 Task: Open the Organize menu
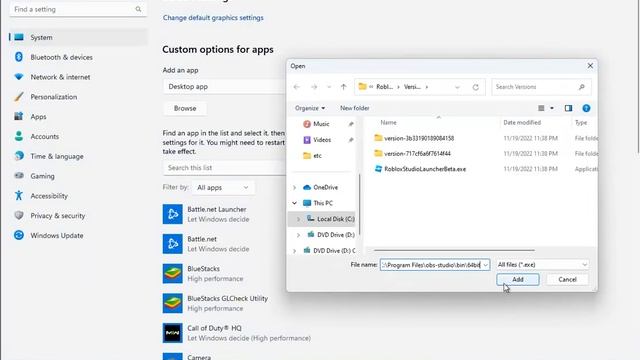point(310,108)
